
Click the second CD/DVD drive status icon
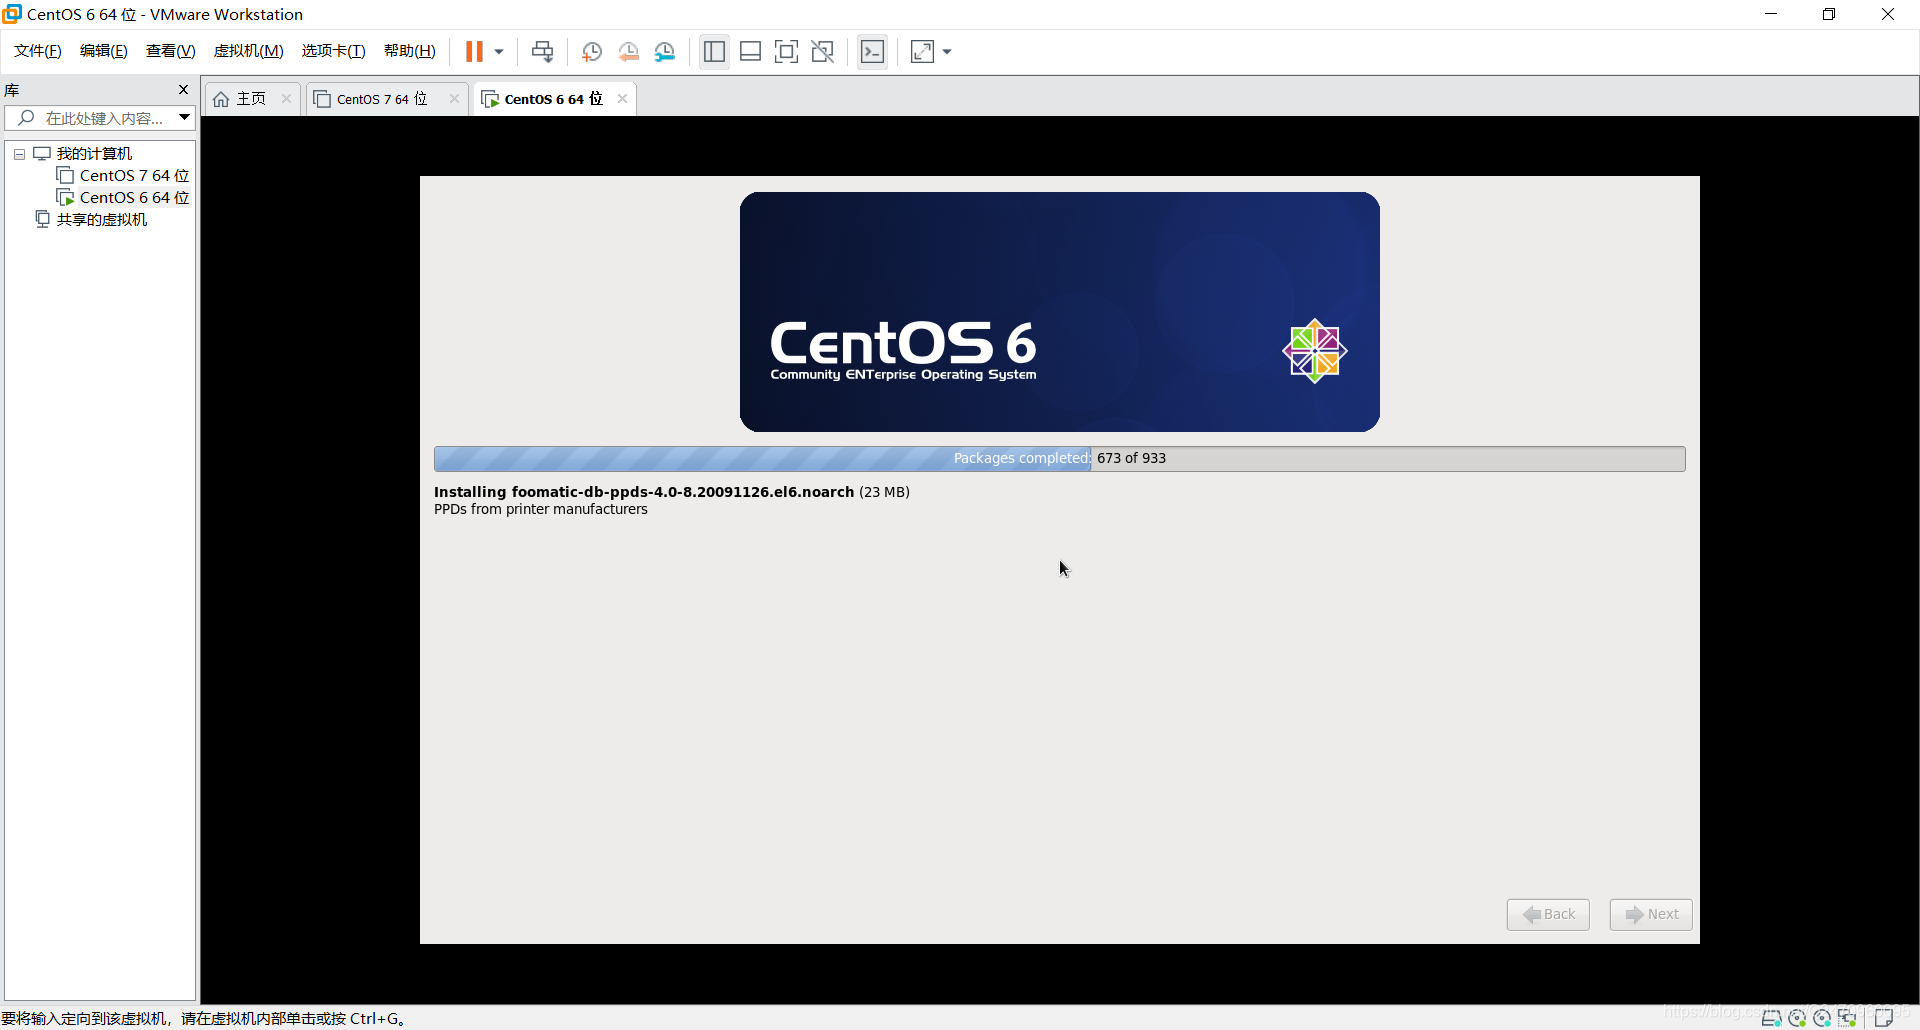coord(1822,1018)
